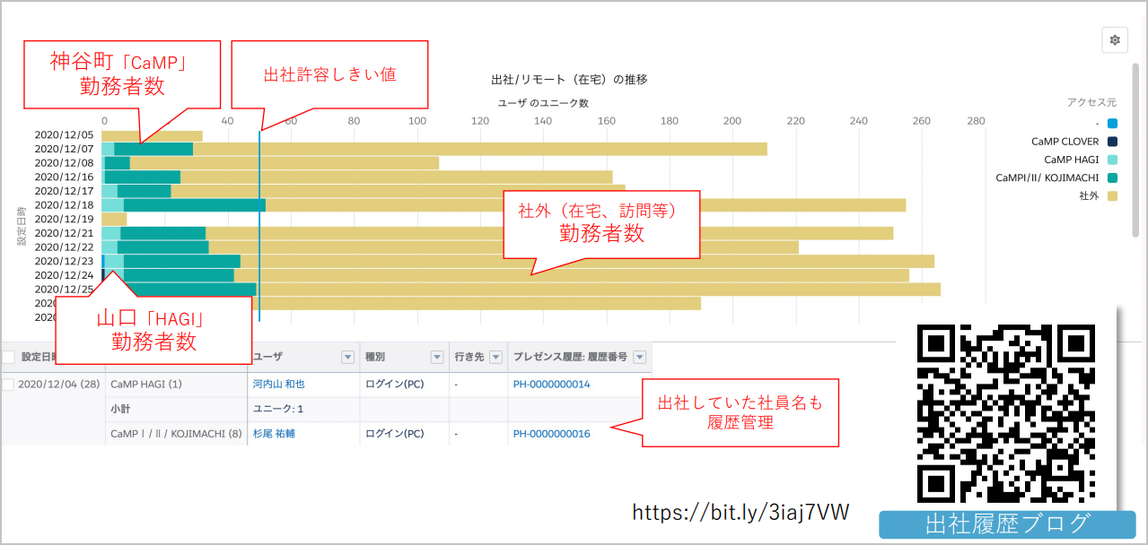Image resolution: width=1148 pixels, height=545 pixels.
Task: Click the https://bit.ly/3iaj7VW URL text
Action: point(740,512)
